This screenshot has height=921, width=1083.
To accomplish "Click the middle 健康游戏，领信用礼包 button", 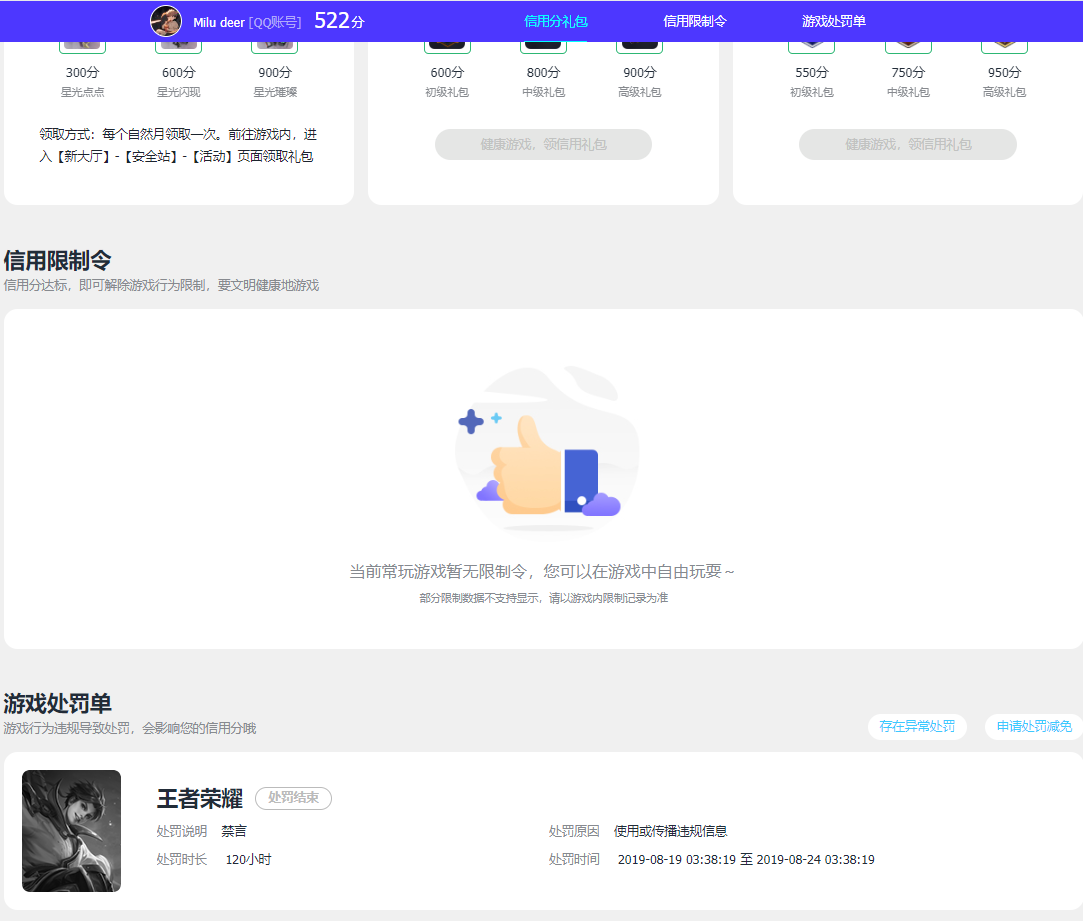I will pos(543,144).
